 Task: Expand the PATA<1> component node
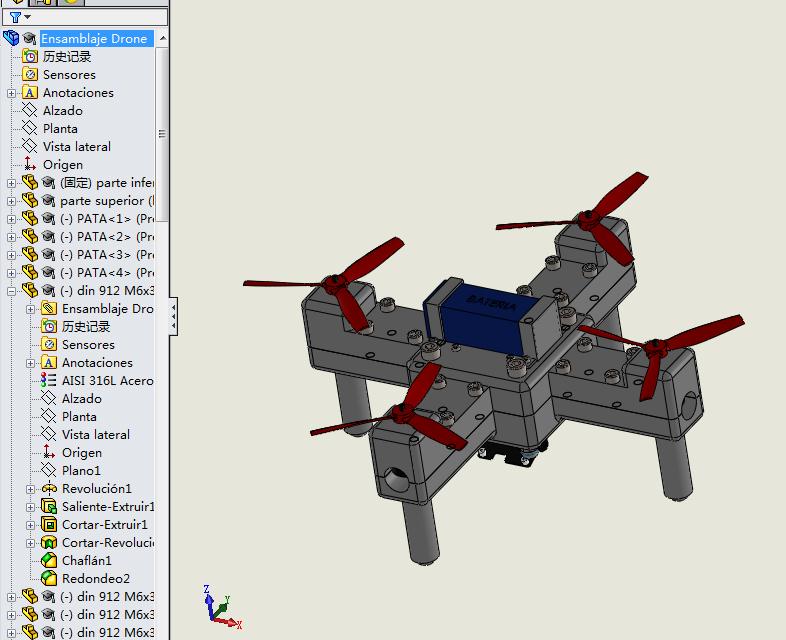[x=12, y=219]
